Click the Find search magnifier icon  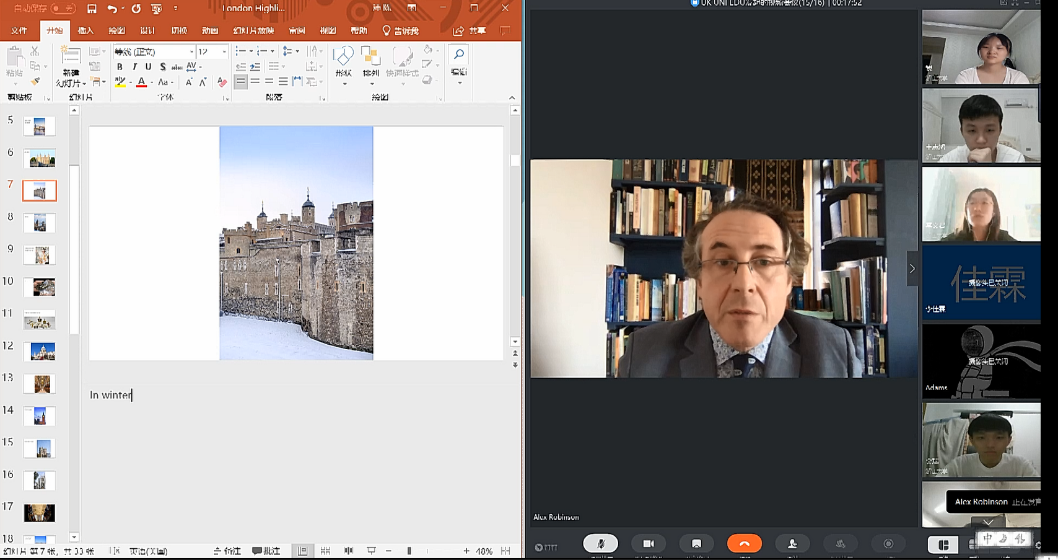coord(458,56)
